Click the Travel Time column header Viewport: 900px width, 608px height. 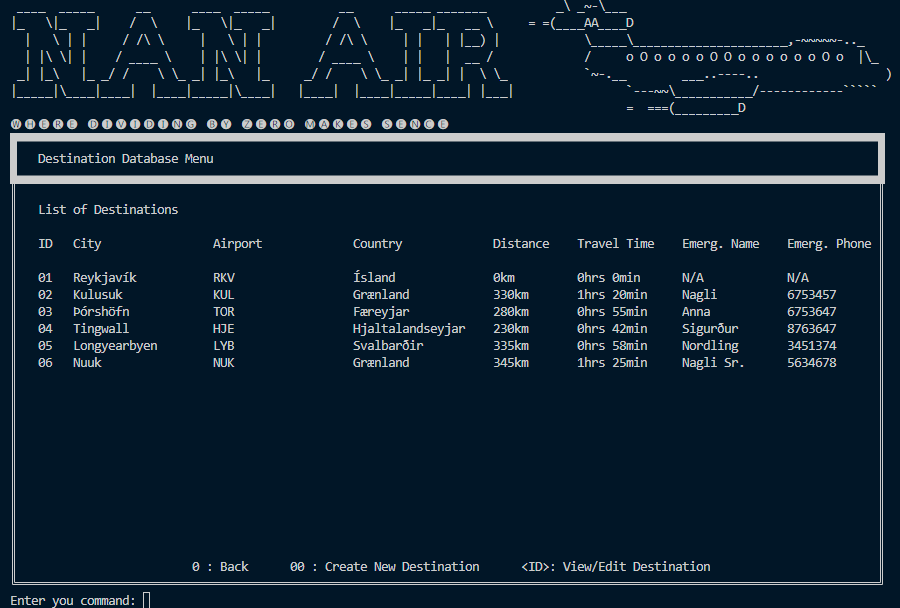pos(615,244)
